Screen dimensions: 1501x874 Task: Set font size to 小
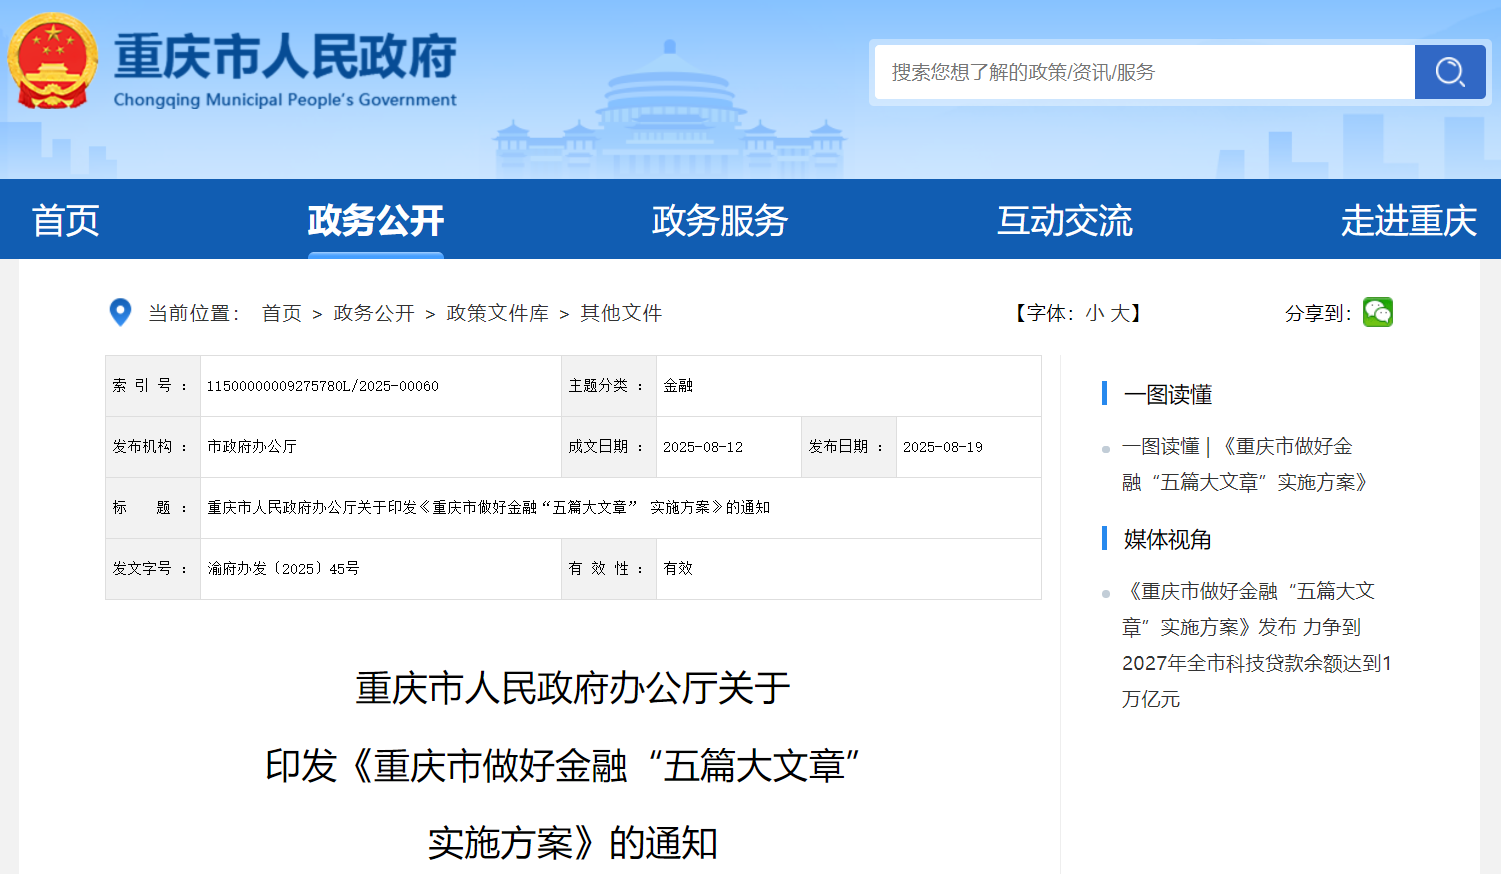click(x=1094, y=314)
